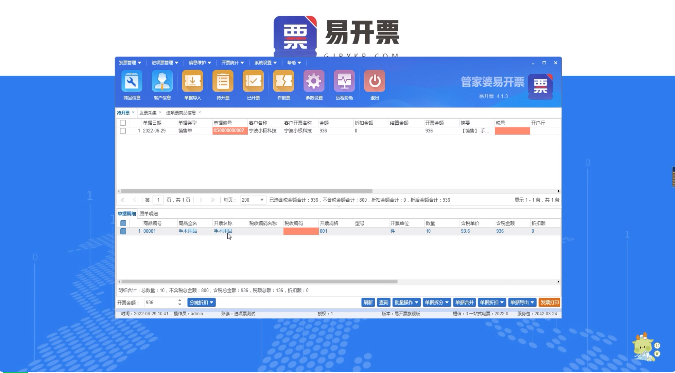Click the orange cell under the tax number column
Viewport: 675px width, 373px height.
pos(512,131)
